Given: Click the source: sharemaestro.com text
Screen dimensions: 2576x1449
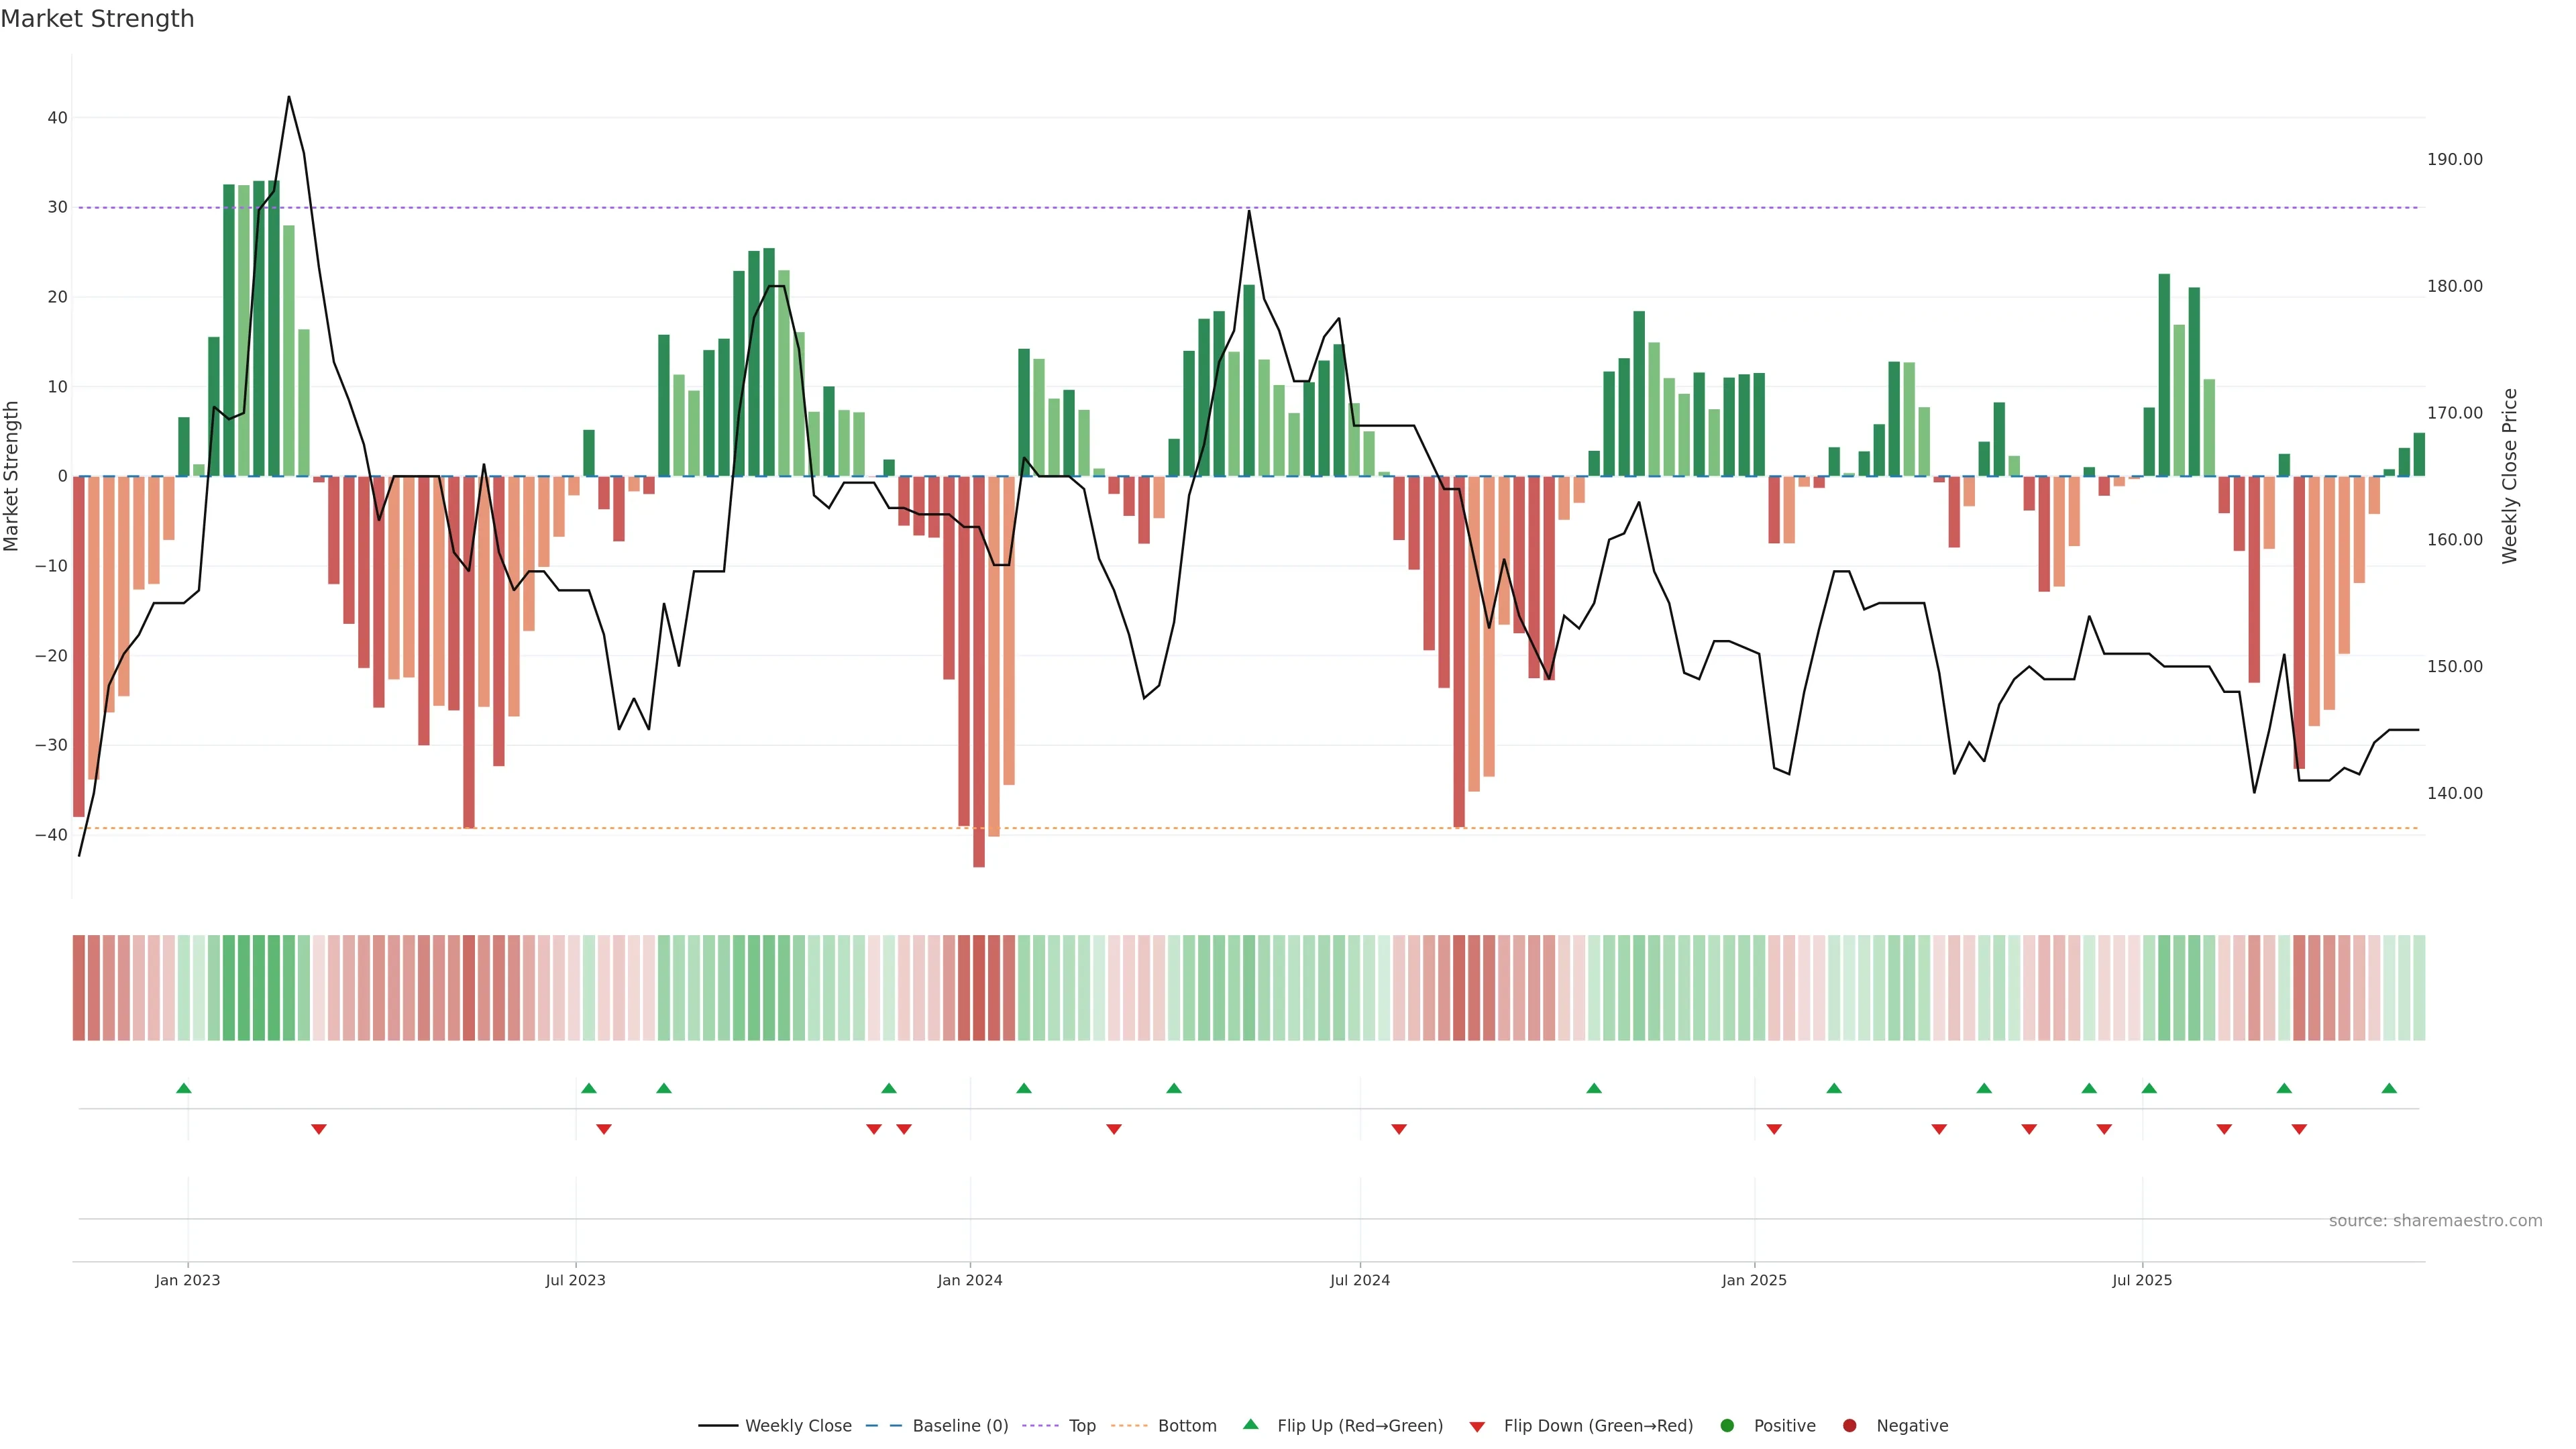Looking at the screenshot, I should [2435, 1221].
